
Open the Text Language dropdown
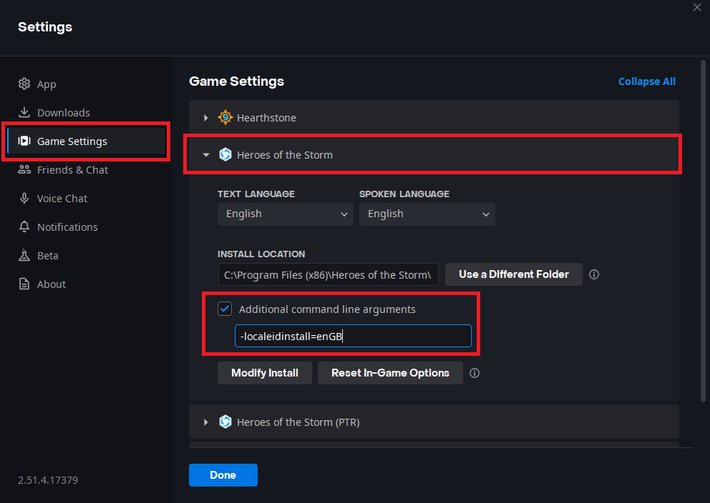[285, 214]
